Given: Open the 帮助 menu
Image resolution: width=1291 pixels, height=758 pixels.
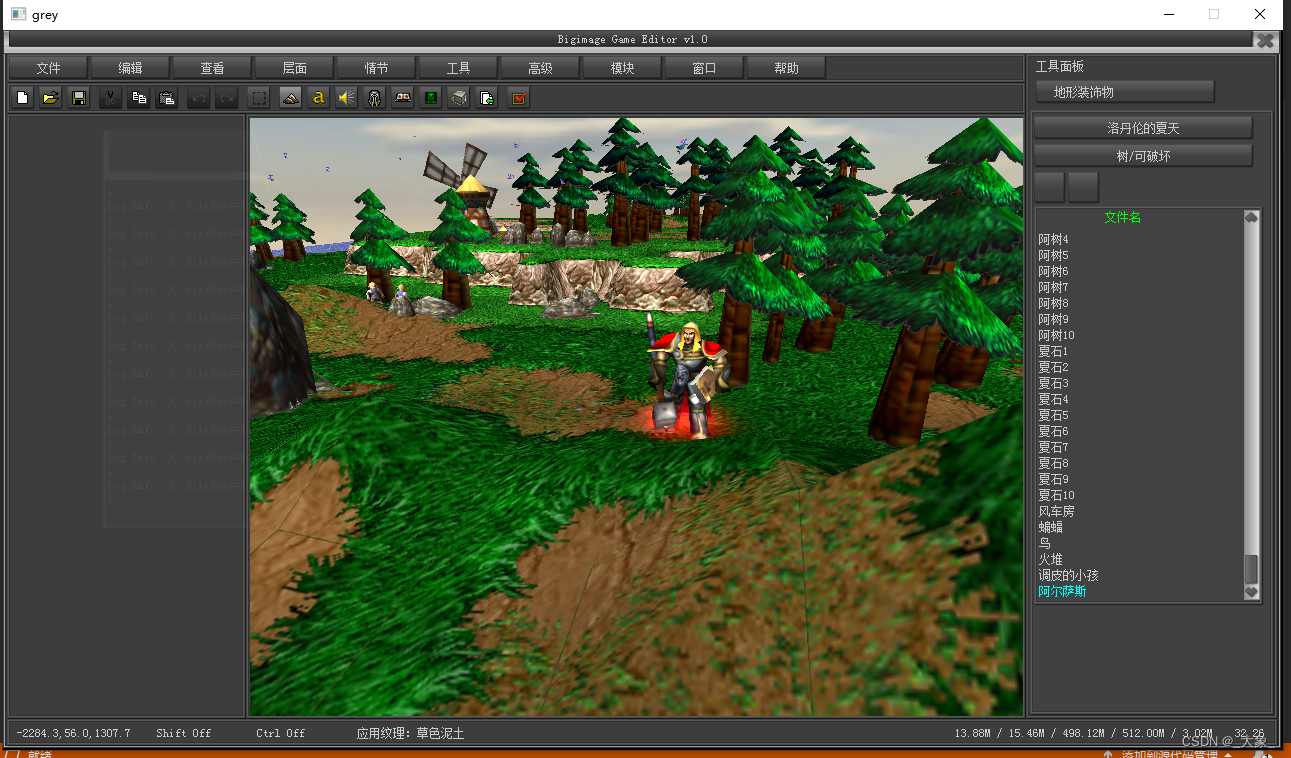Looking at the screenshot, I should pyautogui.click(x=787, y=68).
